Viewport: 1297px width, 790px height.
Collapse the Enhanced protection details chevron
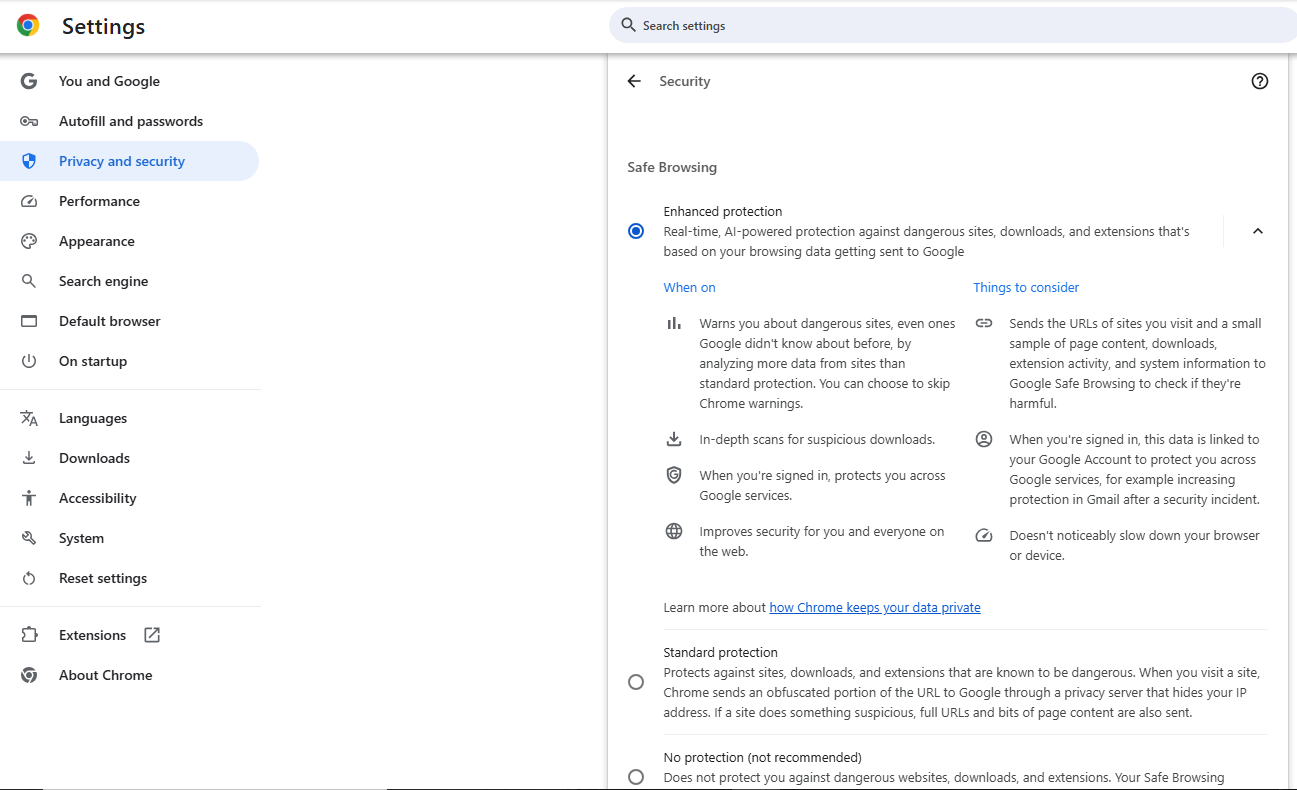coord(1258,231)
